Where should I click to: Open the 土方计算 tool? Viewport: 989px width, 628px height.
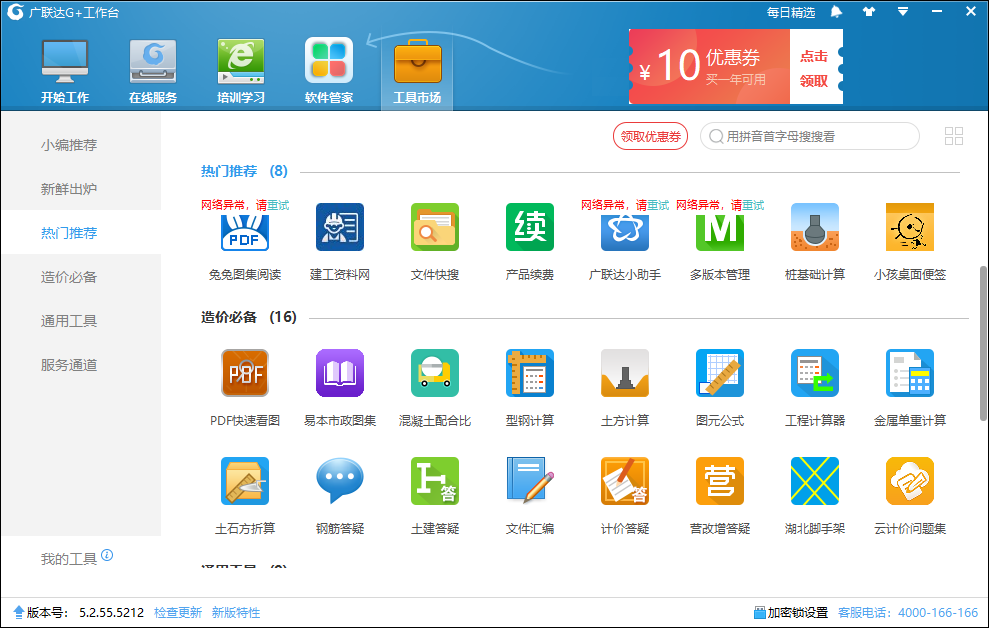click(625, 373)
